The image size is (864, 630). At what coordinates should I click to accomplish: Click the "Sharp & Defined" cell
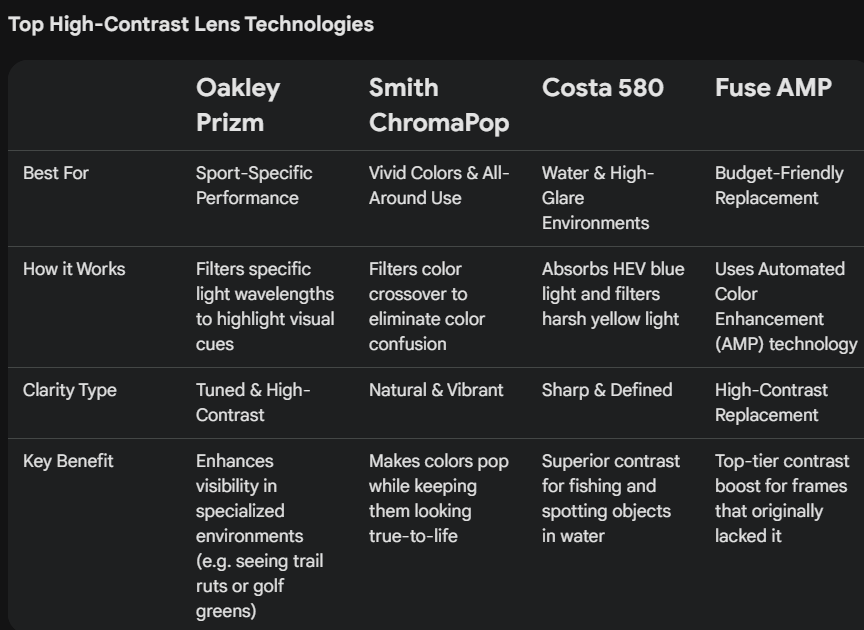coord(607,390)
